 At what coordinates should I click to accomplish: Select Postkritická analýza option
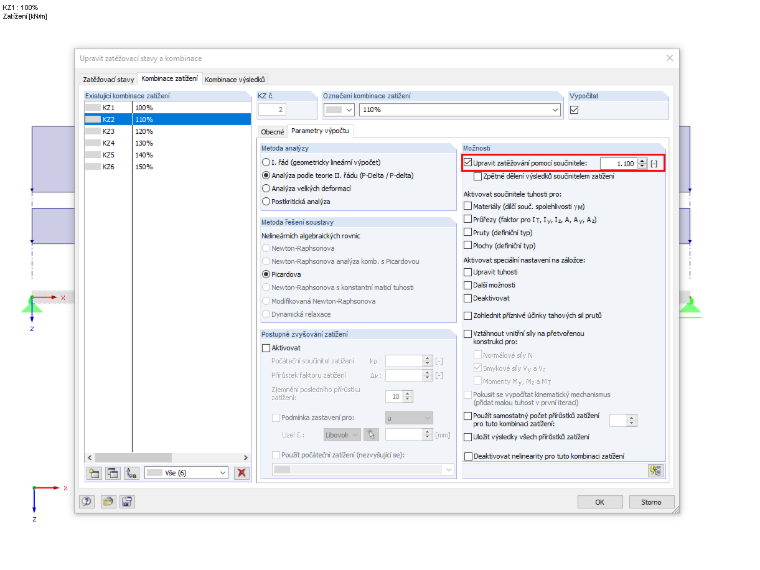(x=266, y=202)
